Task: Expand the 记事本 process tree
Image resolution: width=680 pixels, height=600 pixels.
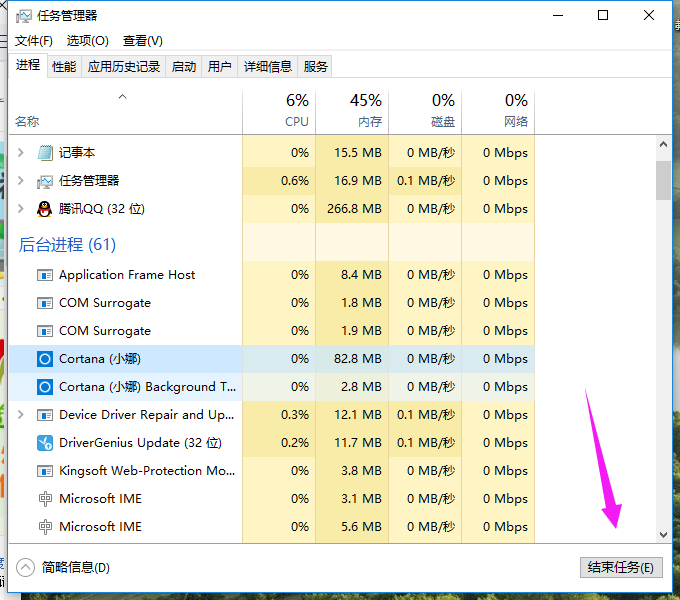Action: pyautogui.click(x=21, y=153)
